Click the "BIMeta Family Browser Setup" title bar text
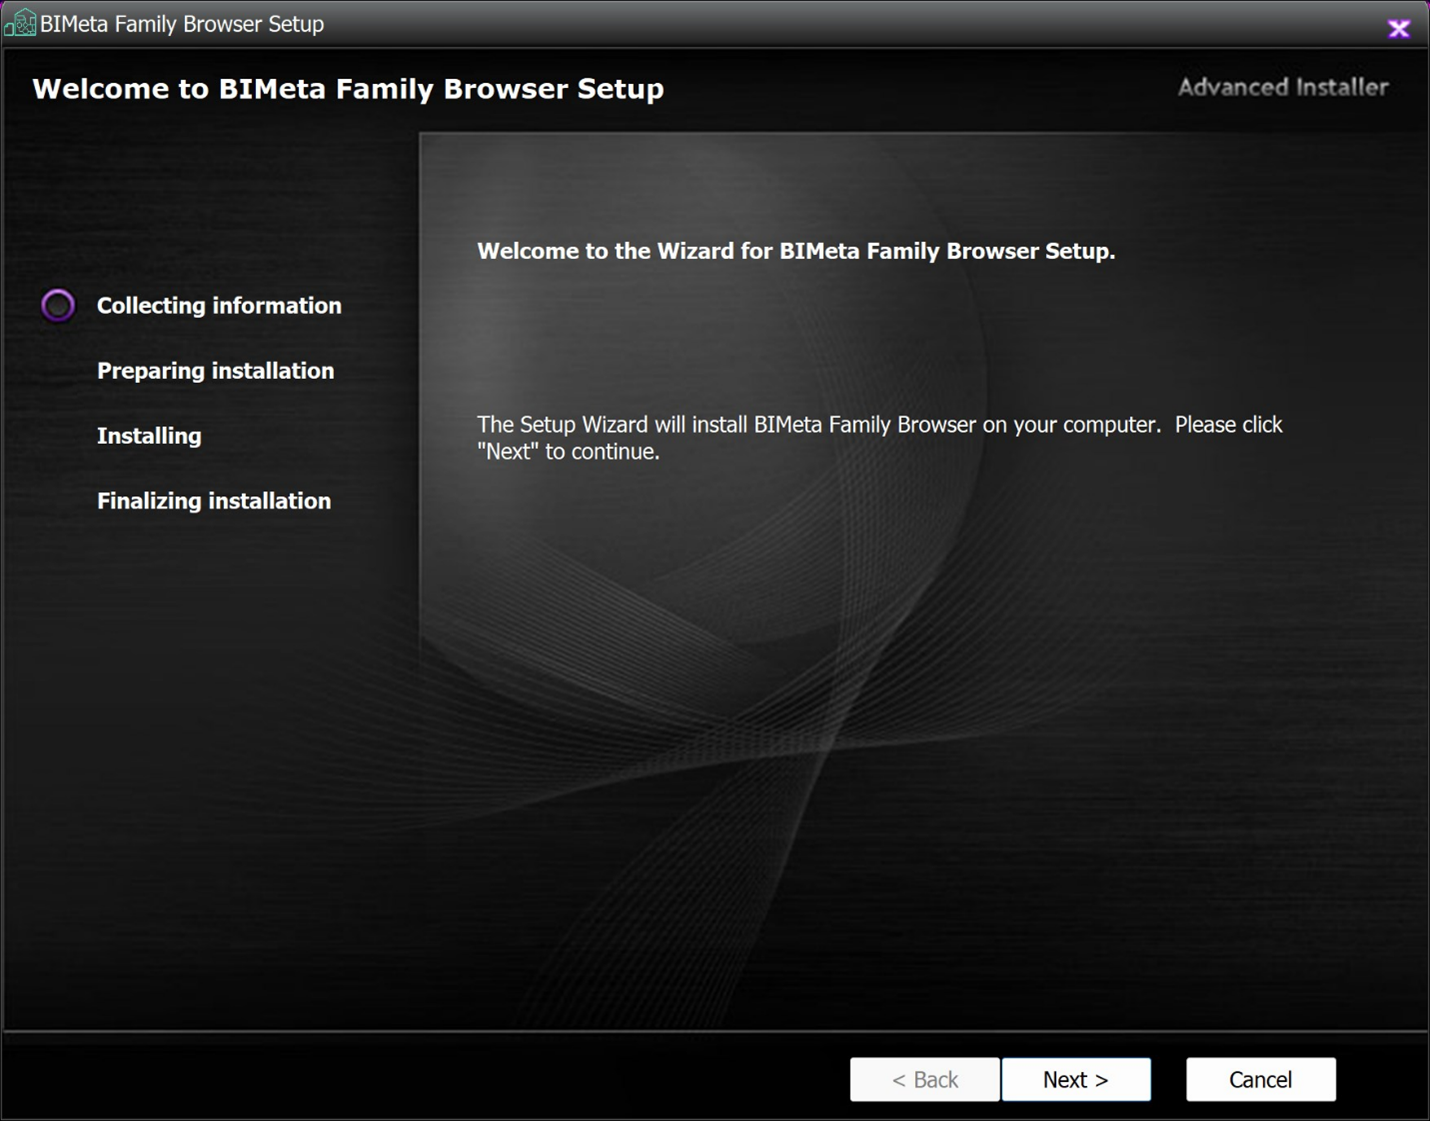This screenshot has height=1121, width=1430. click(x=182, y=24)
